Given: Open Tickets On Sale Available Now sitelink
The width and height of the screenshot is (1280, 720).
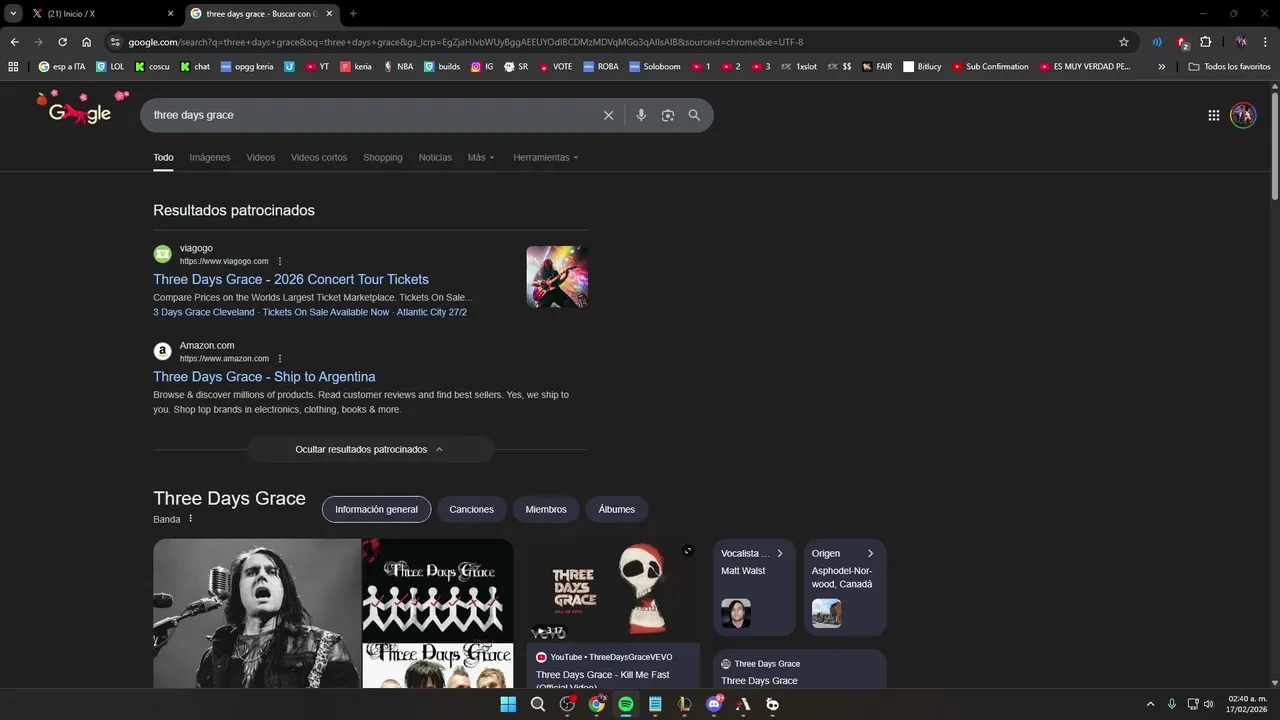Looking at the screenshot, I should tap(326, 312).
